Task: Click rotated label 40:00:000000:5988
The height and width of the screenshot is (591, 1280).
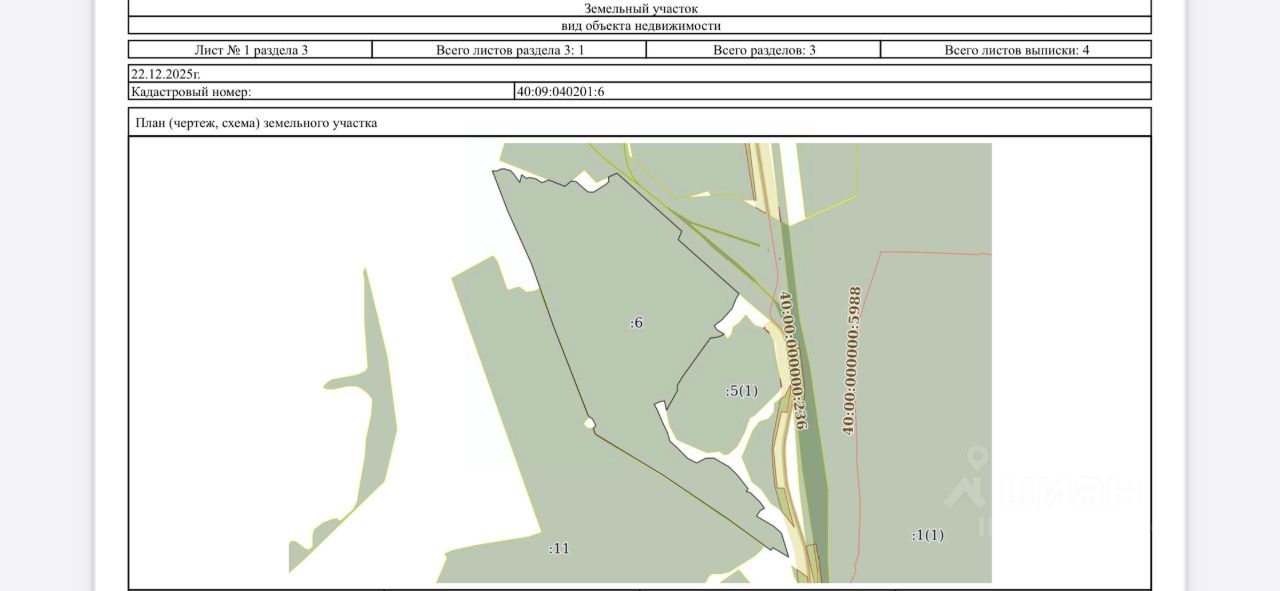Action: [852, 360]
